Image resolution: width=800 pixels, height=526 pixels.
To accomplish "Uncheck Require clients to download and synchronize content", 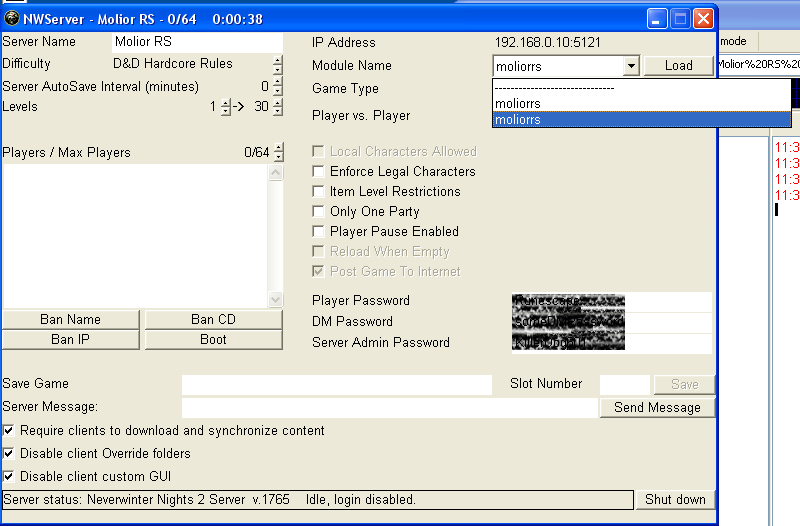I will [9, 431].
